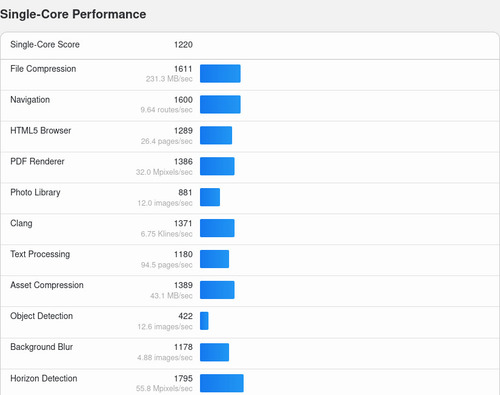Image resolution: width=500 pixels, height=395 pixels.
Task: Click the Horizon Detection score bar
Action: [x=222, y=383]
